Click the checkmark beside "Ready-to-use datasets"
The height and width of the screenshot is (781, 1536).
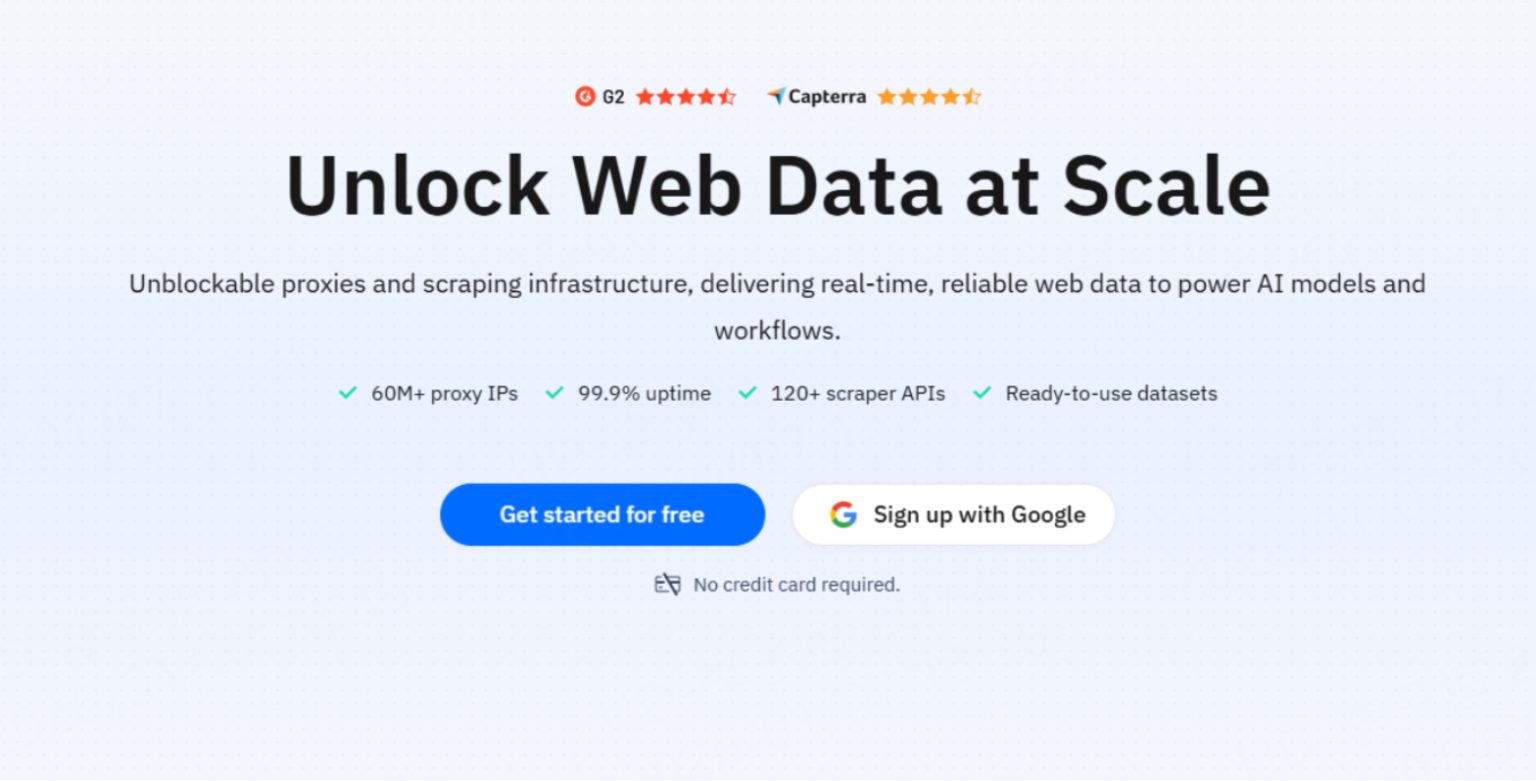click(x=984, y=393)
